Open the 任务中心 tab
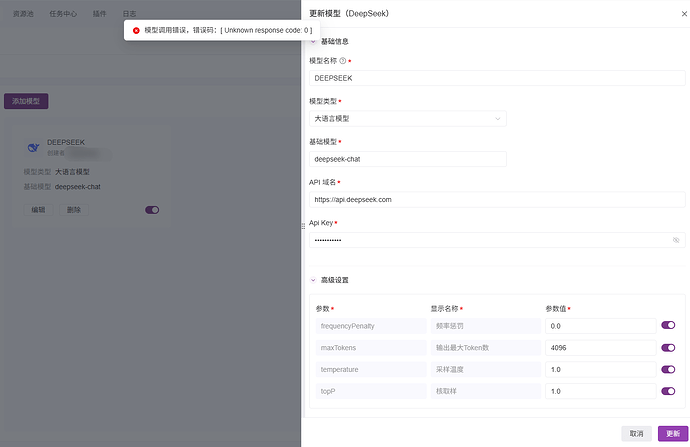Image resolution: width=690 pixels, height=447 pixels. pyautogui.click(x=63, y=14)
